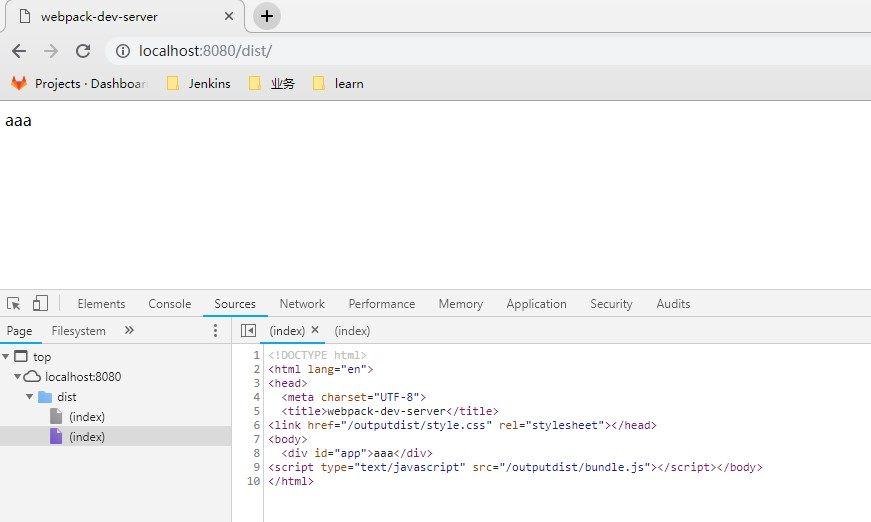This screenshot has width=871, height=522.
Task: Switch to the Security panel
Action: (x=611, y=304)
